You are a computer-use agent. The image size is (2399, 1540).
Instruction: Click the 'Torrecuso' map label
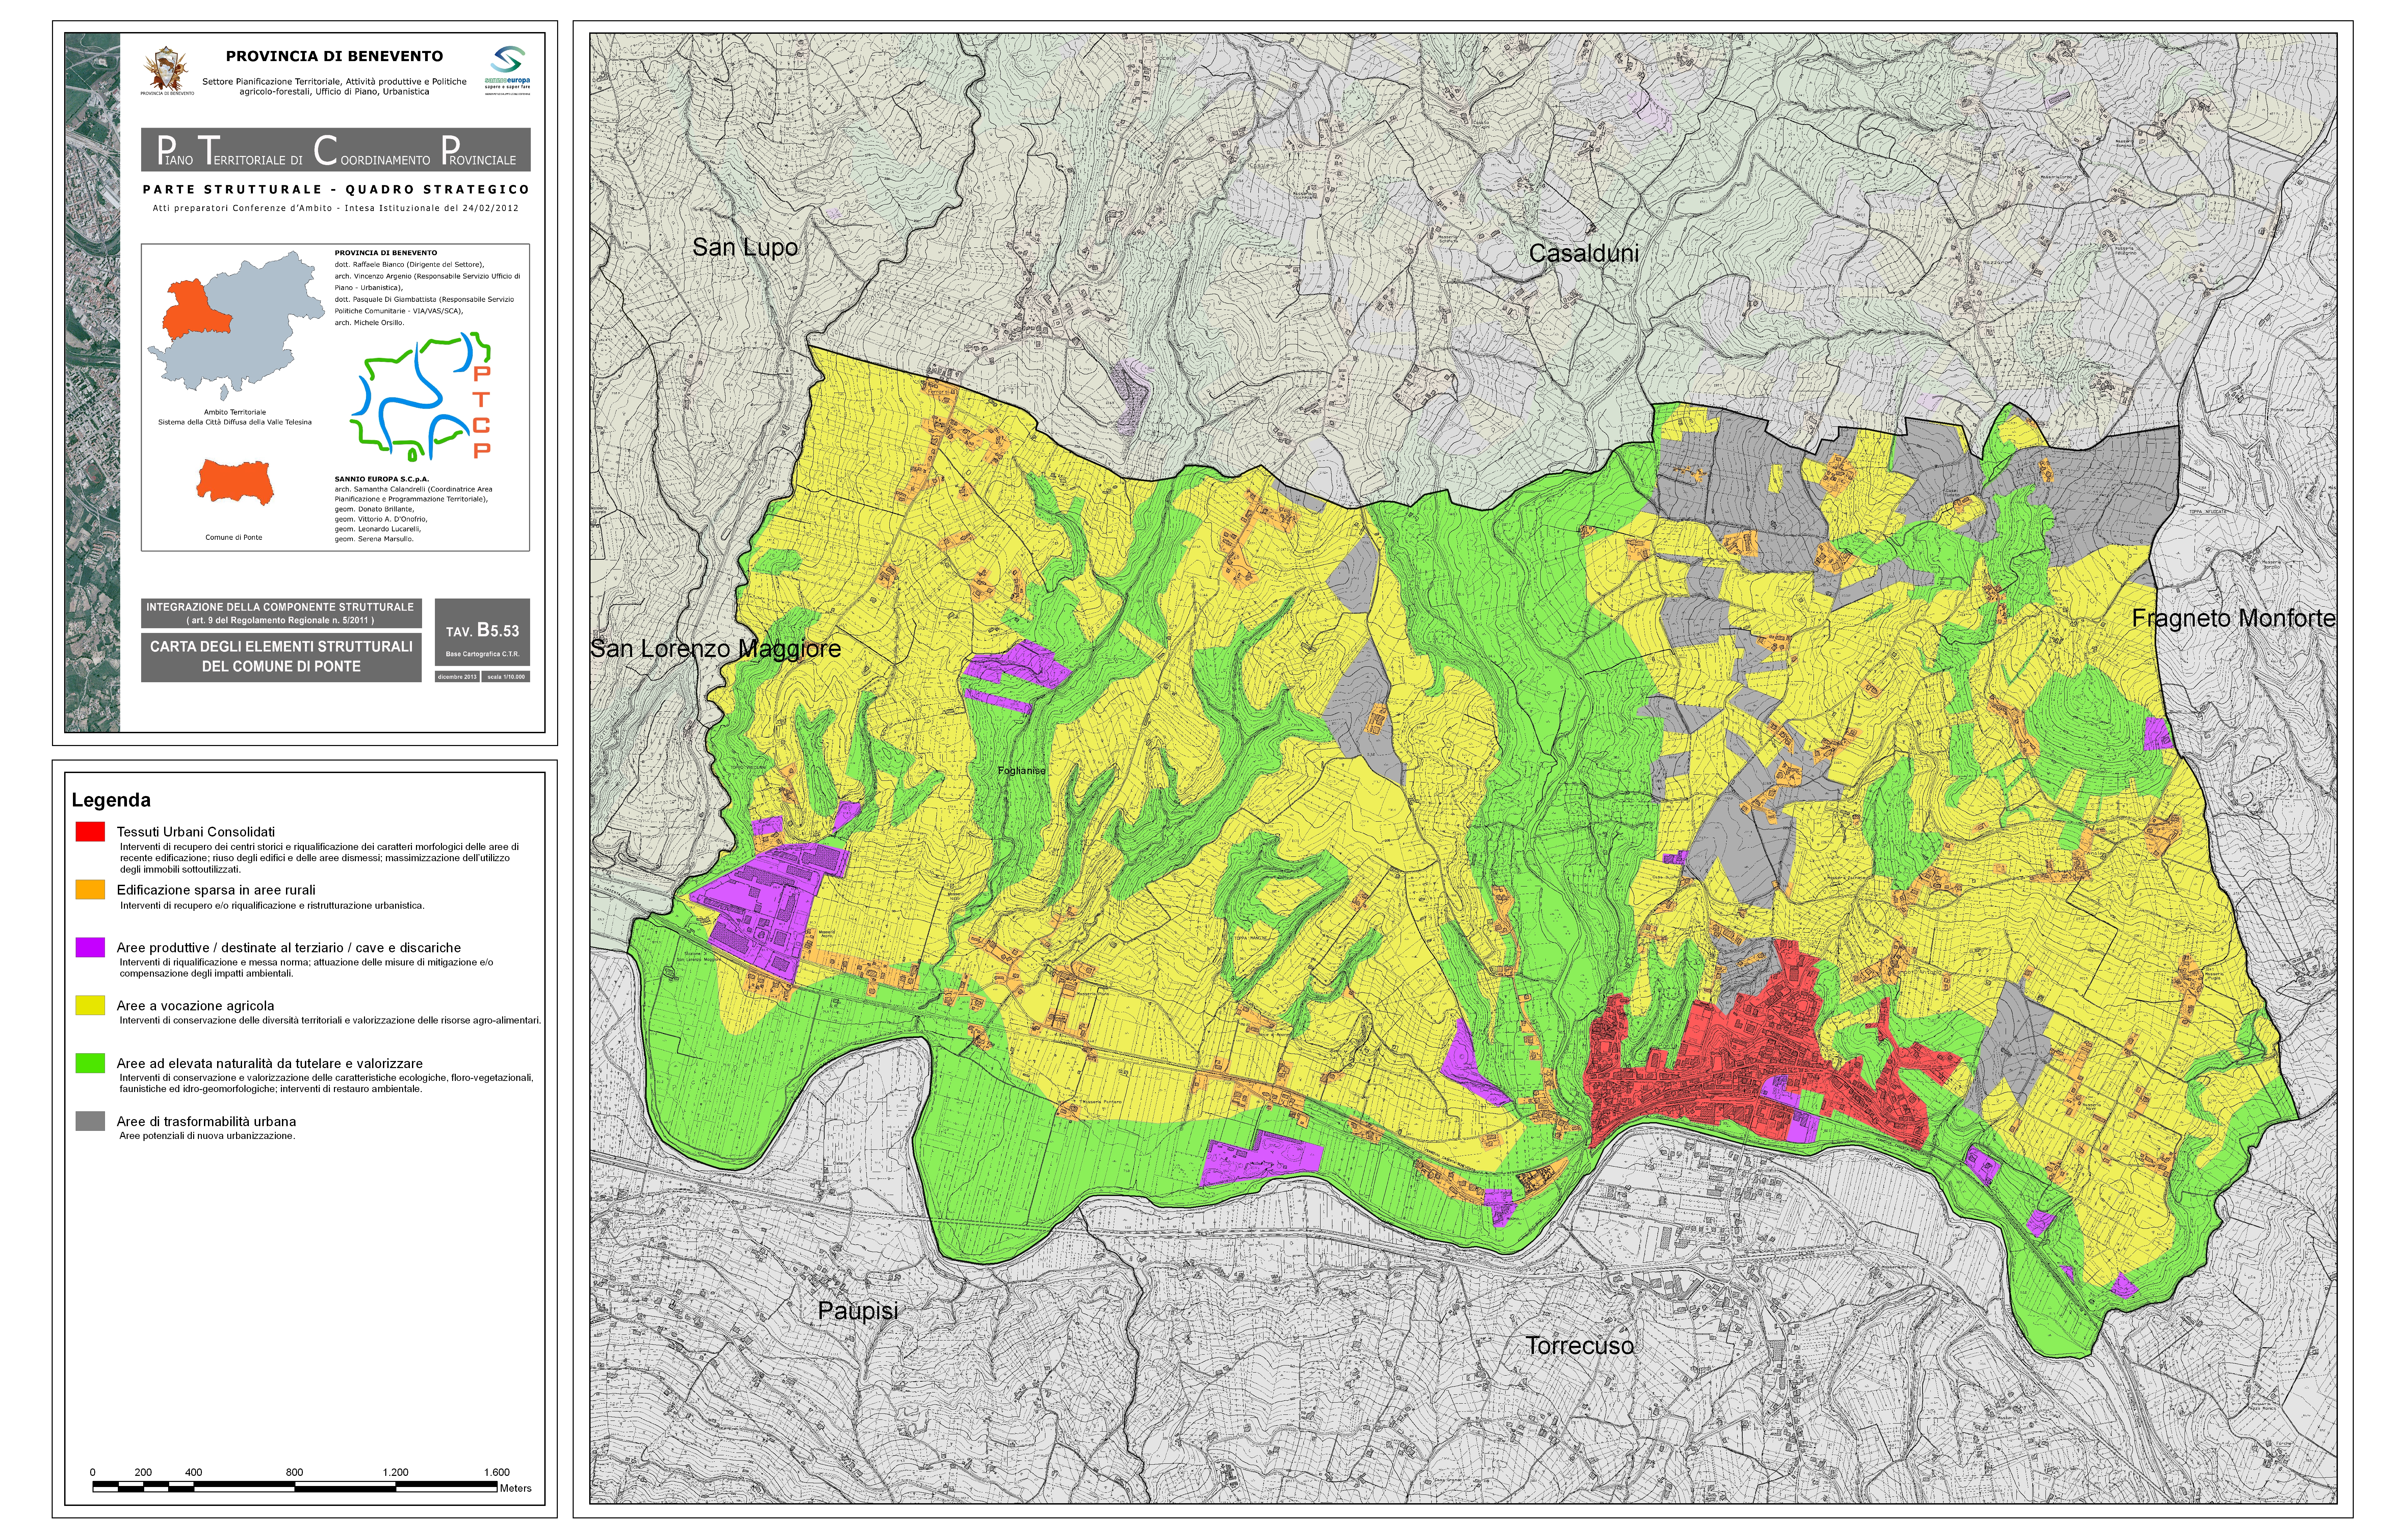1580,1346
